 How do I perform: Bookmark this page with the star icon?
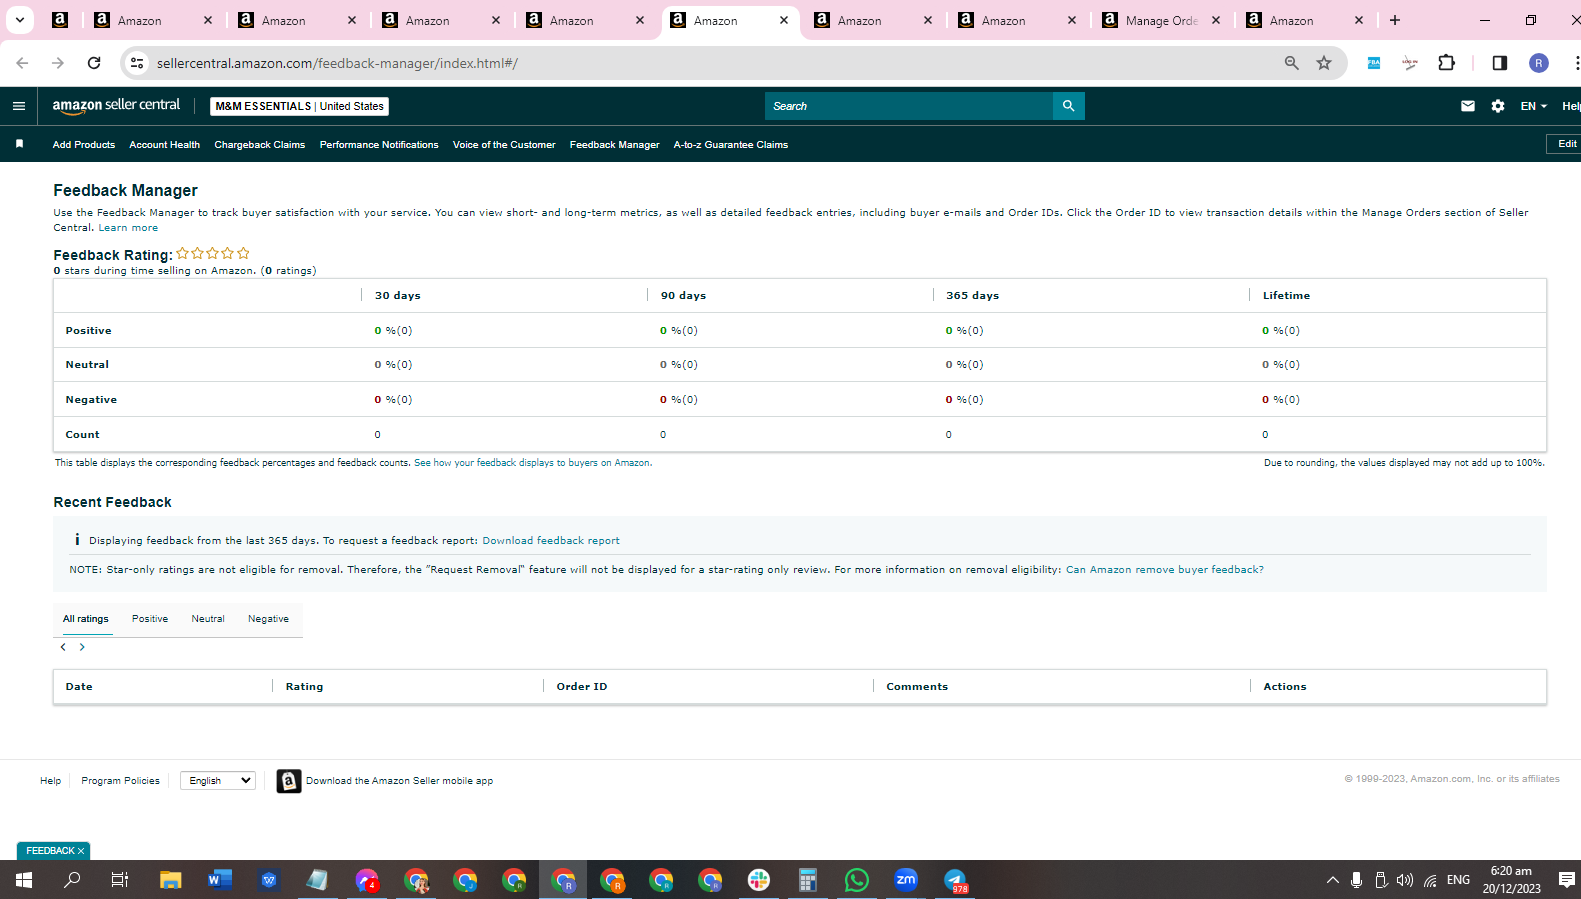click(x=1324, y=63)
